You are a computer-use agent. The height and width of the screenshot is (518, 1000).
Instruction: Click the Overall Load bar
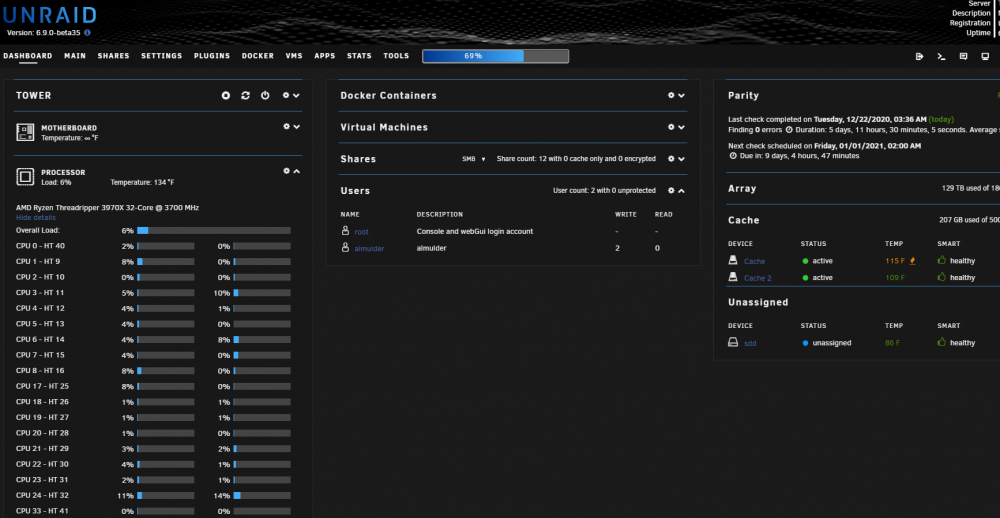pyautogui.click(x=214, y=230)
